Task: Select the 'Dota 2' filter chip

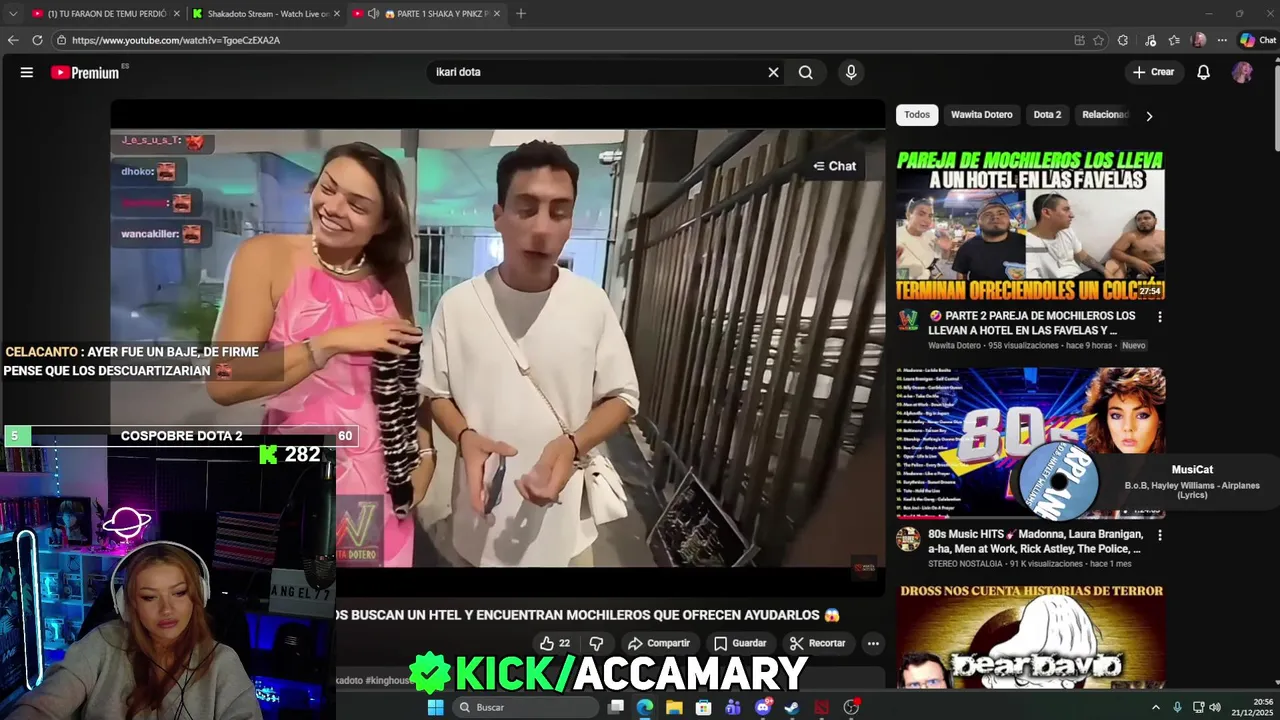Action: click(x=1047, y=115)
